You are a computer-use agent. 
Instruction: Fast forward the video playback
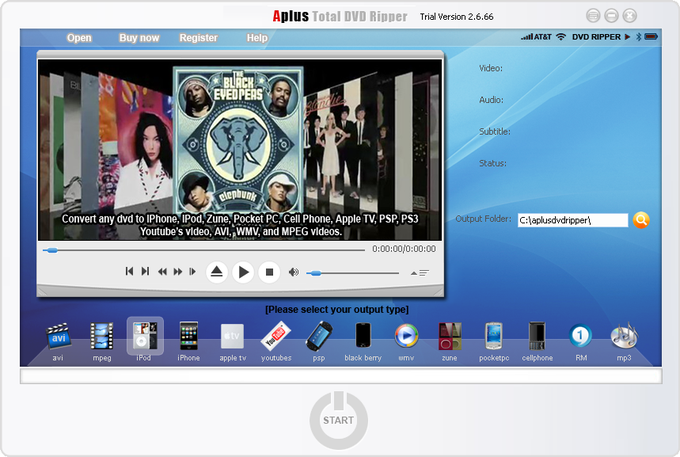pos(178,272)
